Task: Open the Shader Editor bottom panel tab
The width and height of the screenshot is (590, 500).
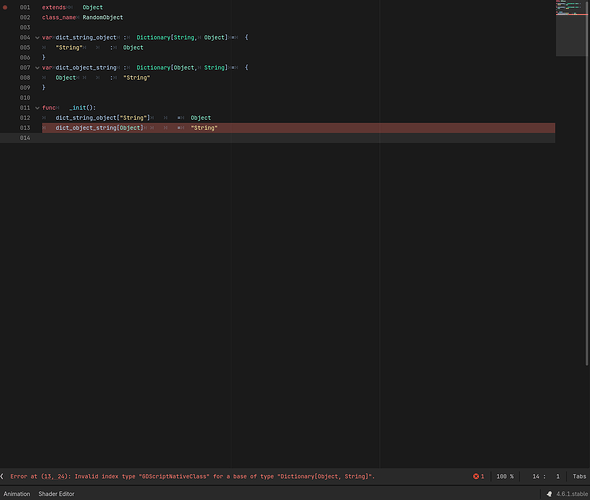Action: pyautogui.click(x=56, y=494)
